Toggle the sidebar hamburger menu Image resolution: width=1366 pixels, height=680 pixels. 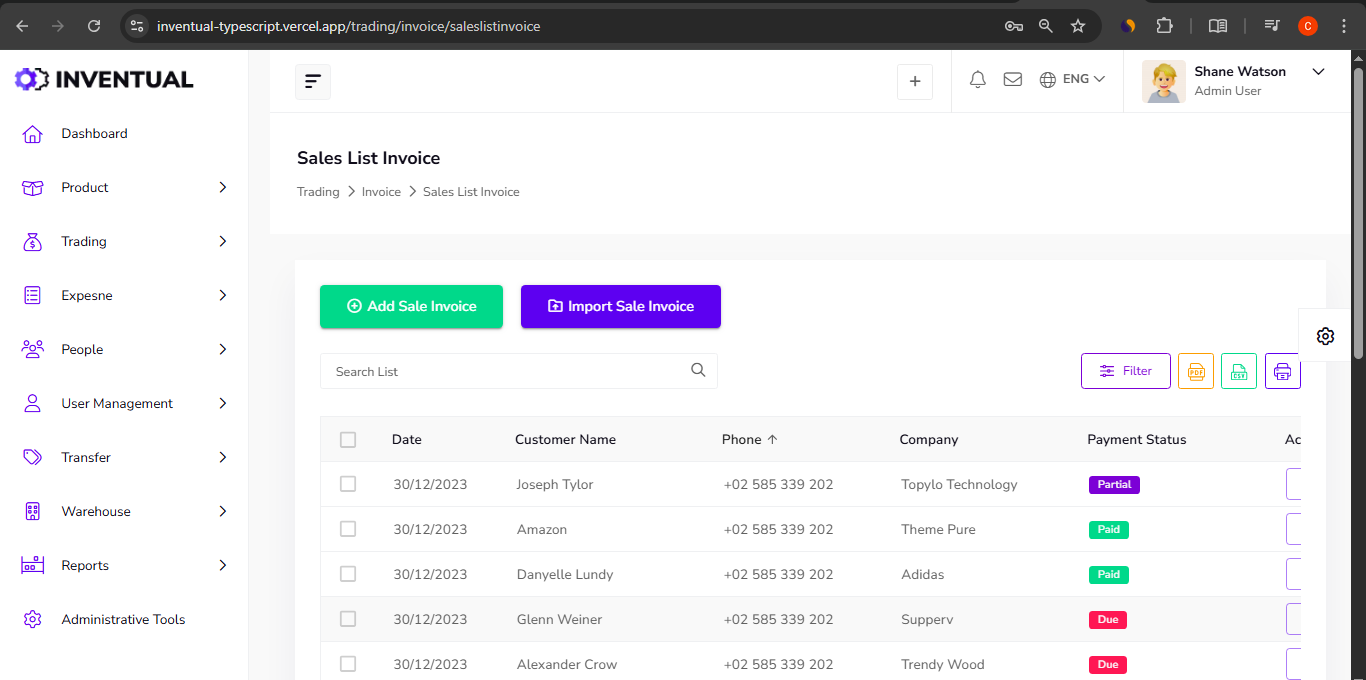pos(313,81)
